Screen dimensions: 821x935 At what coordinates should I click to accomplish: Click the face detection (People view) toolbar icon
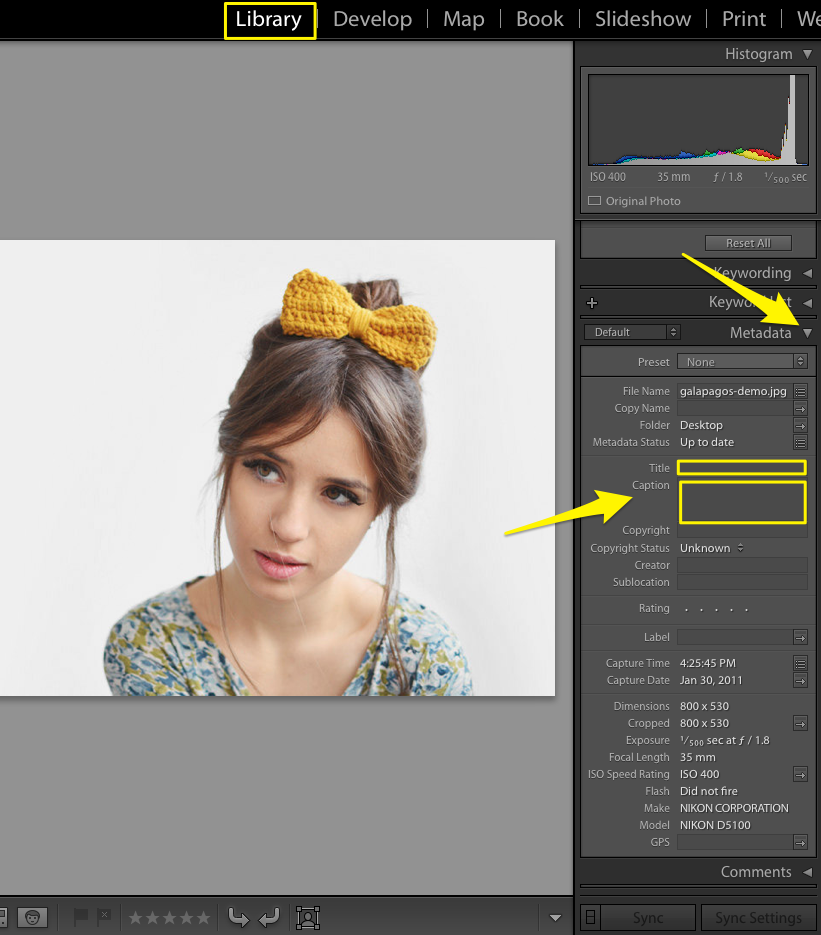34,916
